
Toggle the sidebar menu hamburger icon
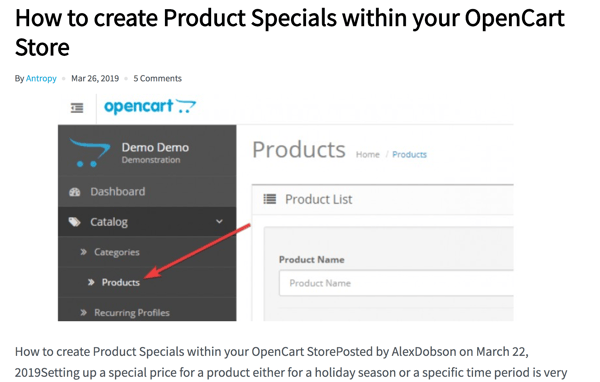(77, 108)
